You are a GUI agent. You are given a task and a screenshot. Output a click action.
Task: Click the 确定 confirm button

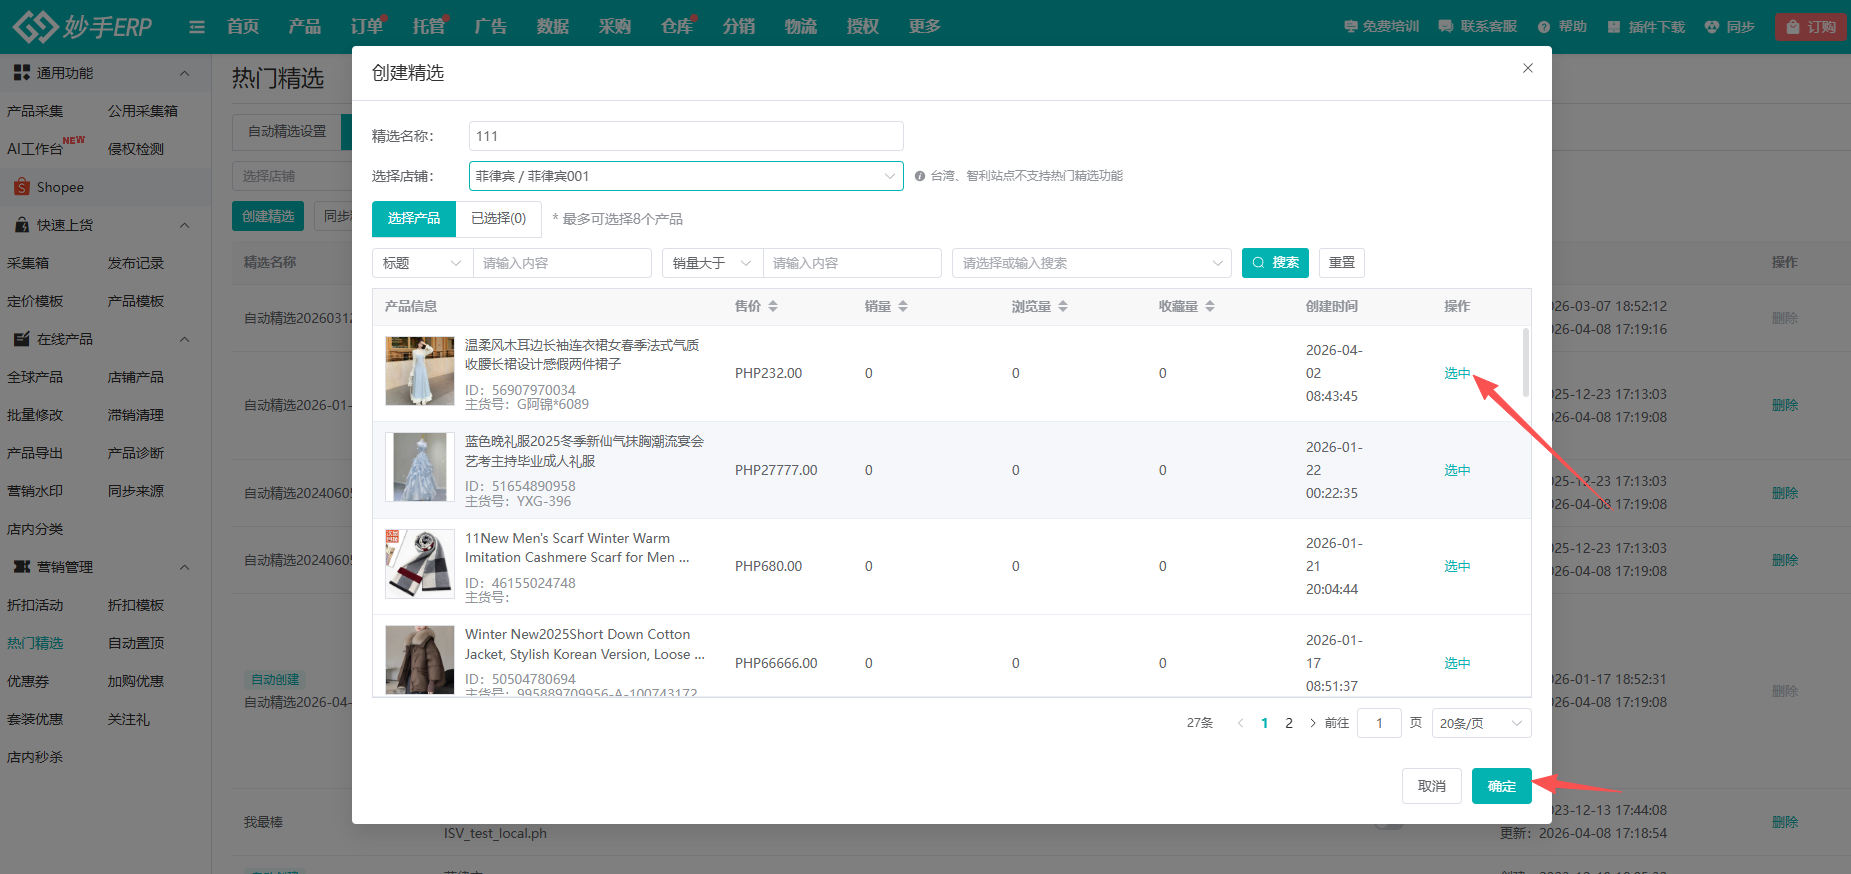pyautogui.click(x=1500, y=786)
